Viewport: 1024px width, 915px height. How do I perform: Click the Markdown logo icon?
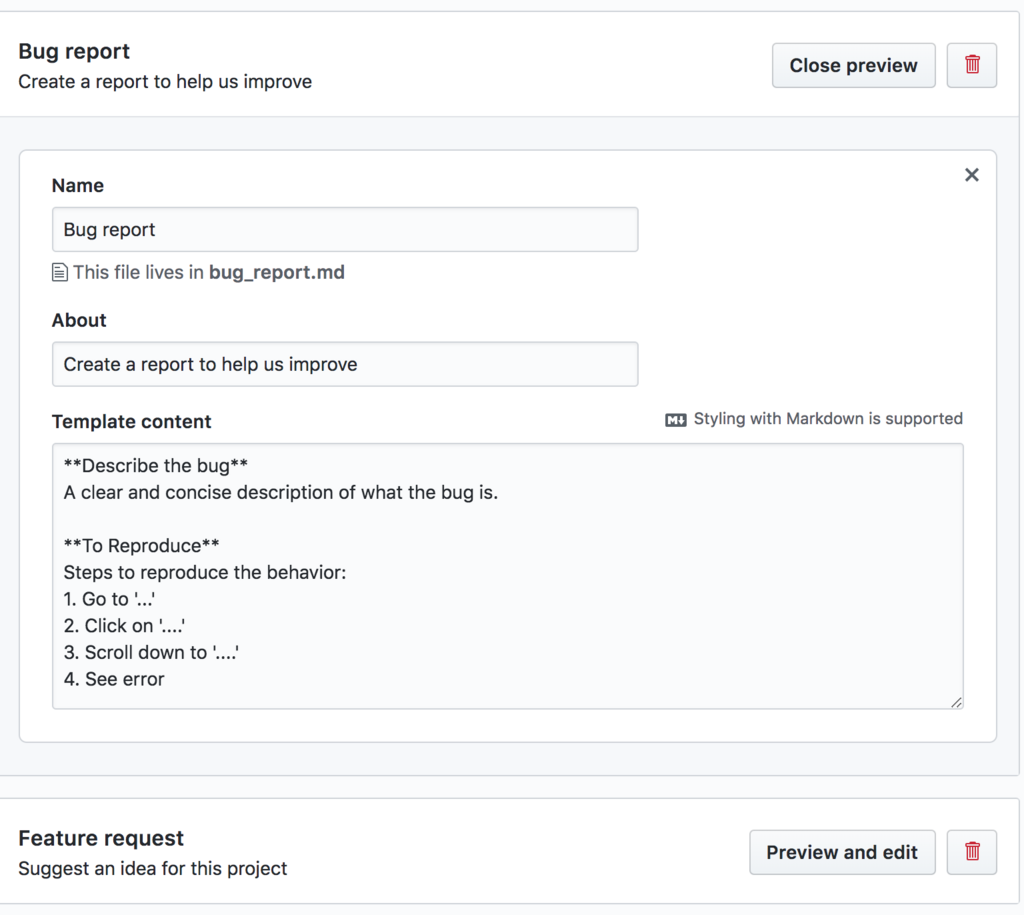click(x=676, y=420)
